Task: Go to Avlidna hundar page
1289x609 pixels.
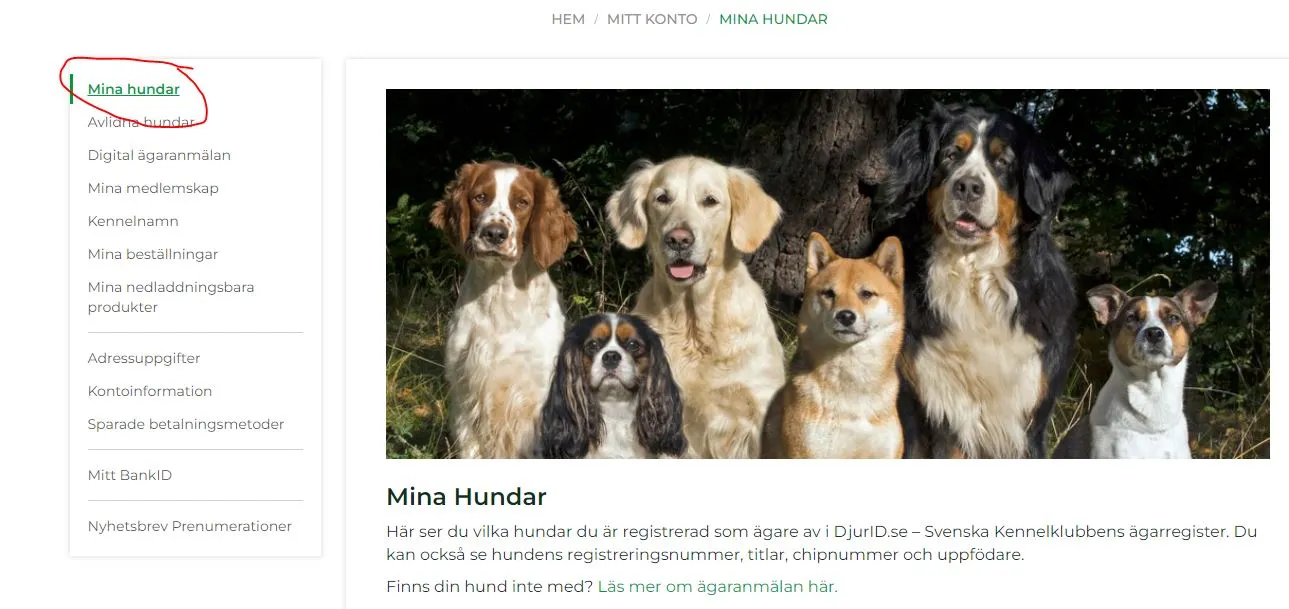Action: pos(141,122)
